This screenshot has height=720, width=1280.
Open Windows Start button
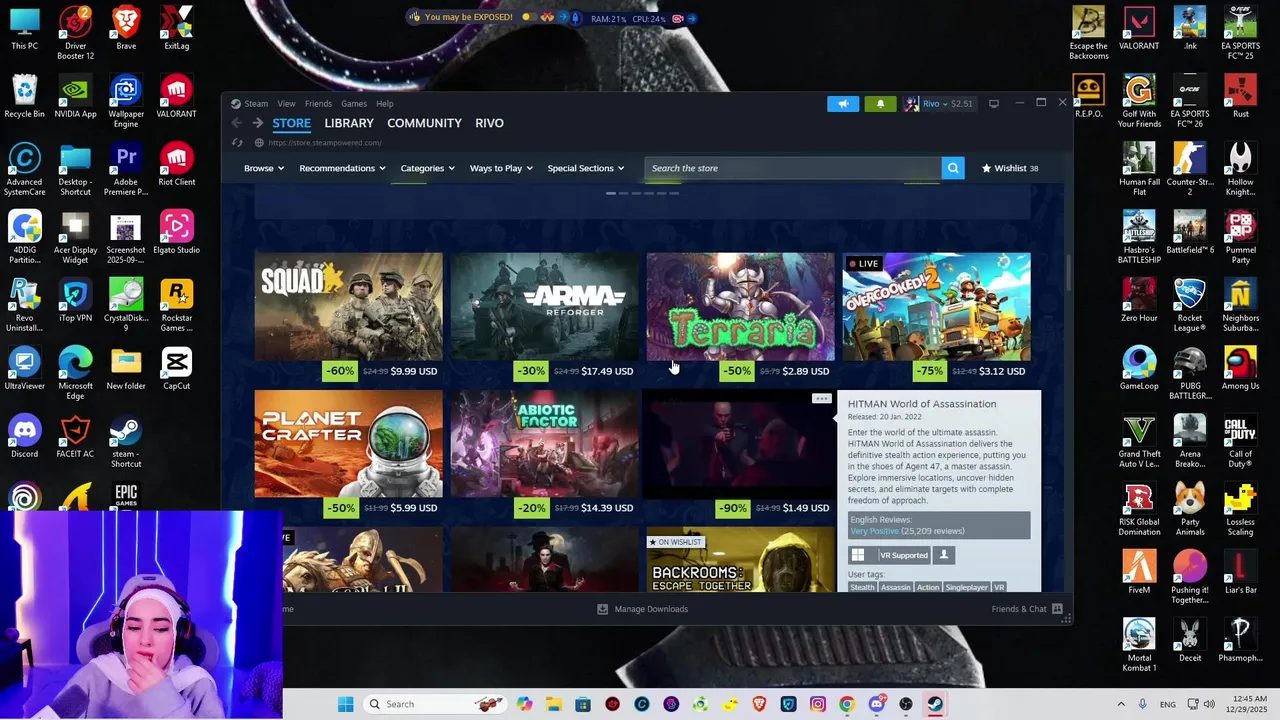(x=345, y=704)
